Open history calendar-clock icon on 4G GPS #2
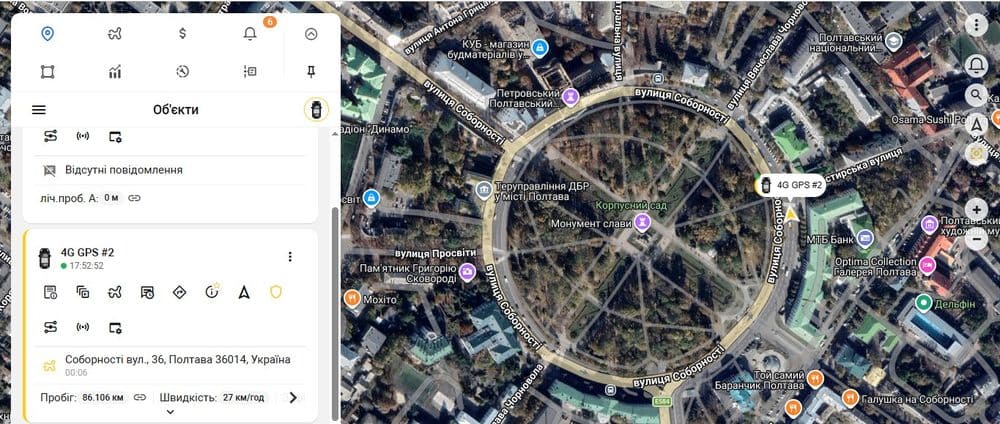Screen dimensions: 1000x424 tap(147, 293)
